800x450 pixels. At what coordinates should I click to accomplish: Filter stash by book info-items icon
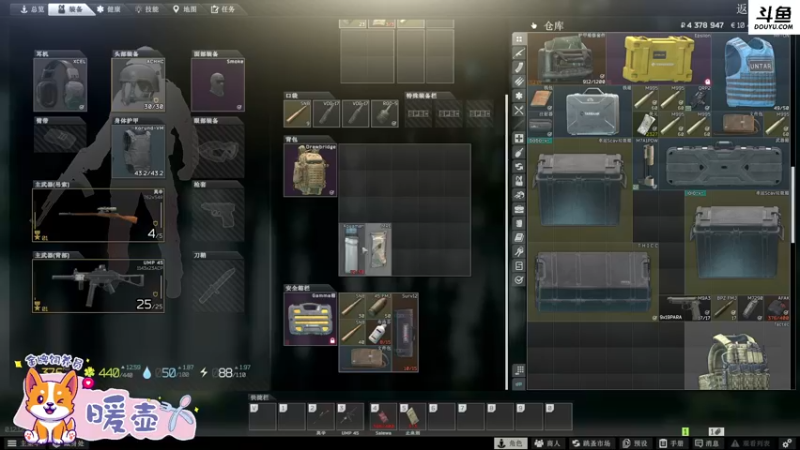click(x=519, y=237)
